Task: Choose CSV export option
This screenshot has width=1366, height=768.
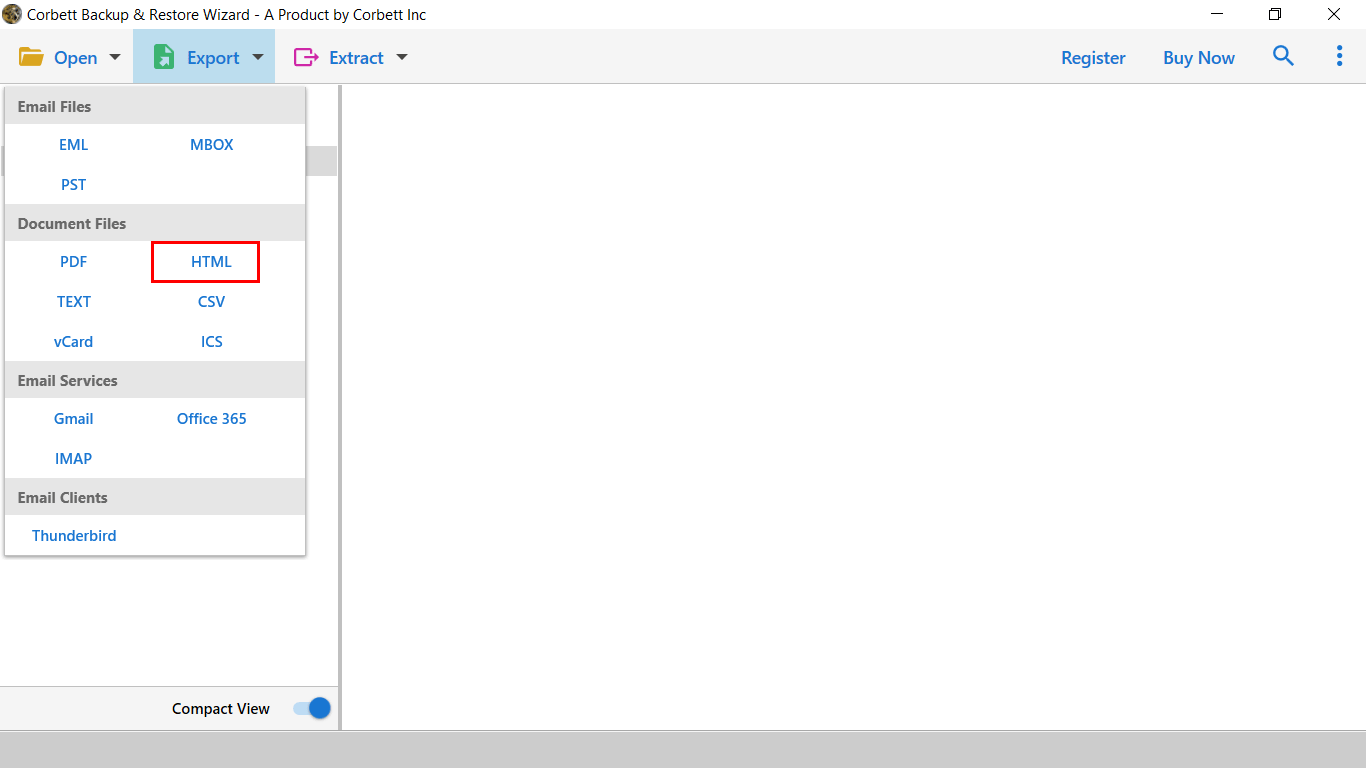Action: pos(212,302)
